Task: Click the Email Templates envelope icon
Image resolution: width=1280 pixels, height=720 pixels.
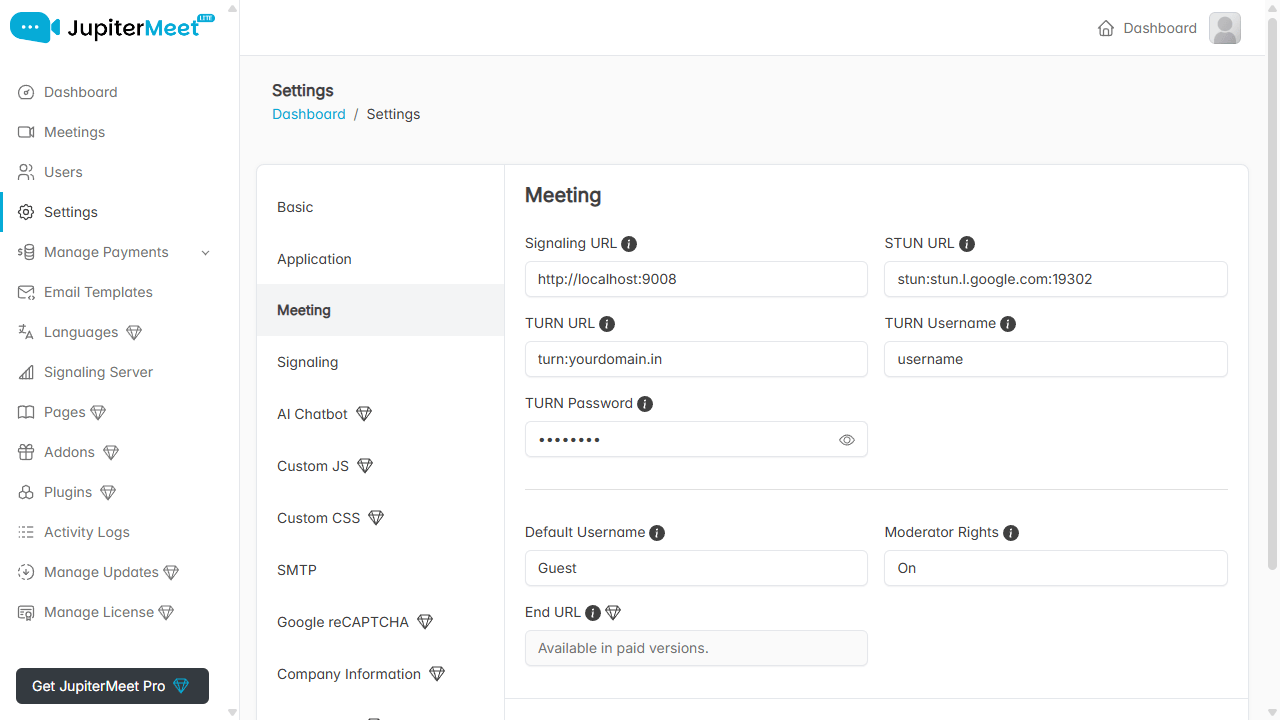Action: [26, 292]
